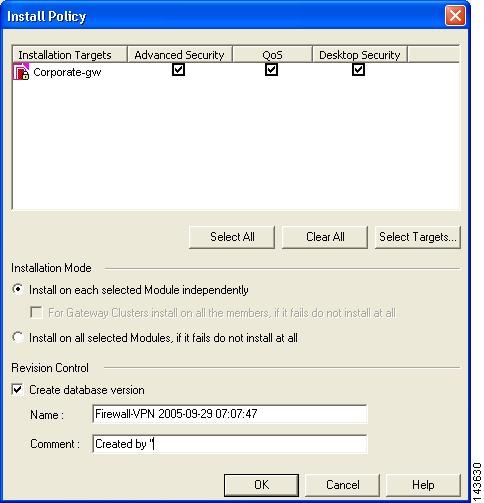This screenshot has width=484, height=503.
Task: Click the Comment input field
Action: pyautogui.click(x=230, y=444)
